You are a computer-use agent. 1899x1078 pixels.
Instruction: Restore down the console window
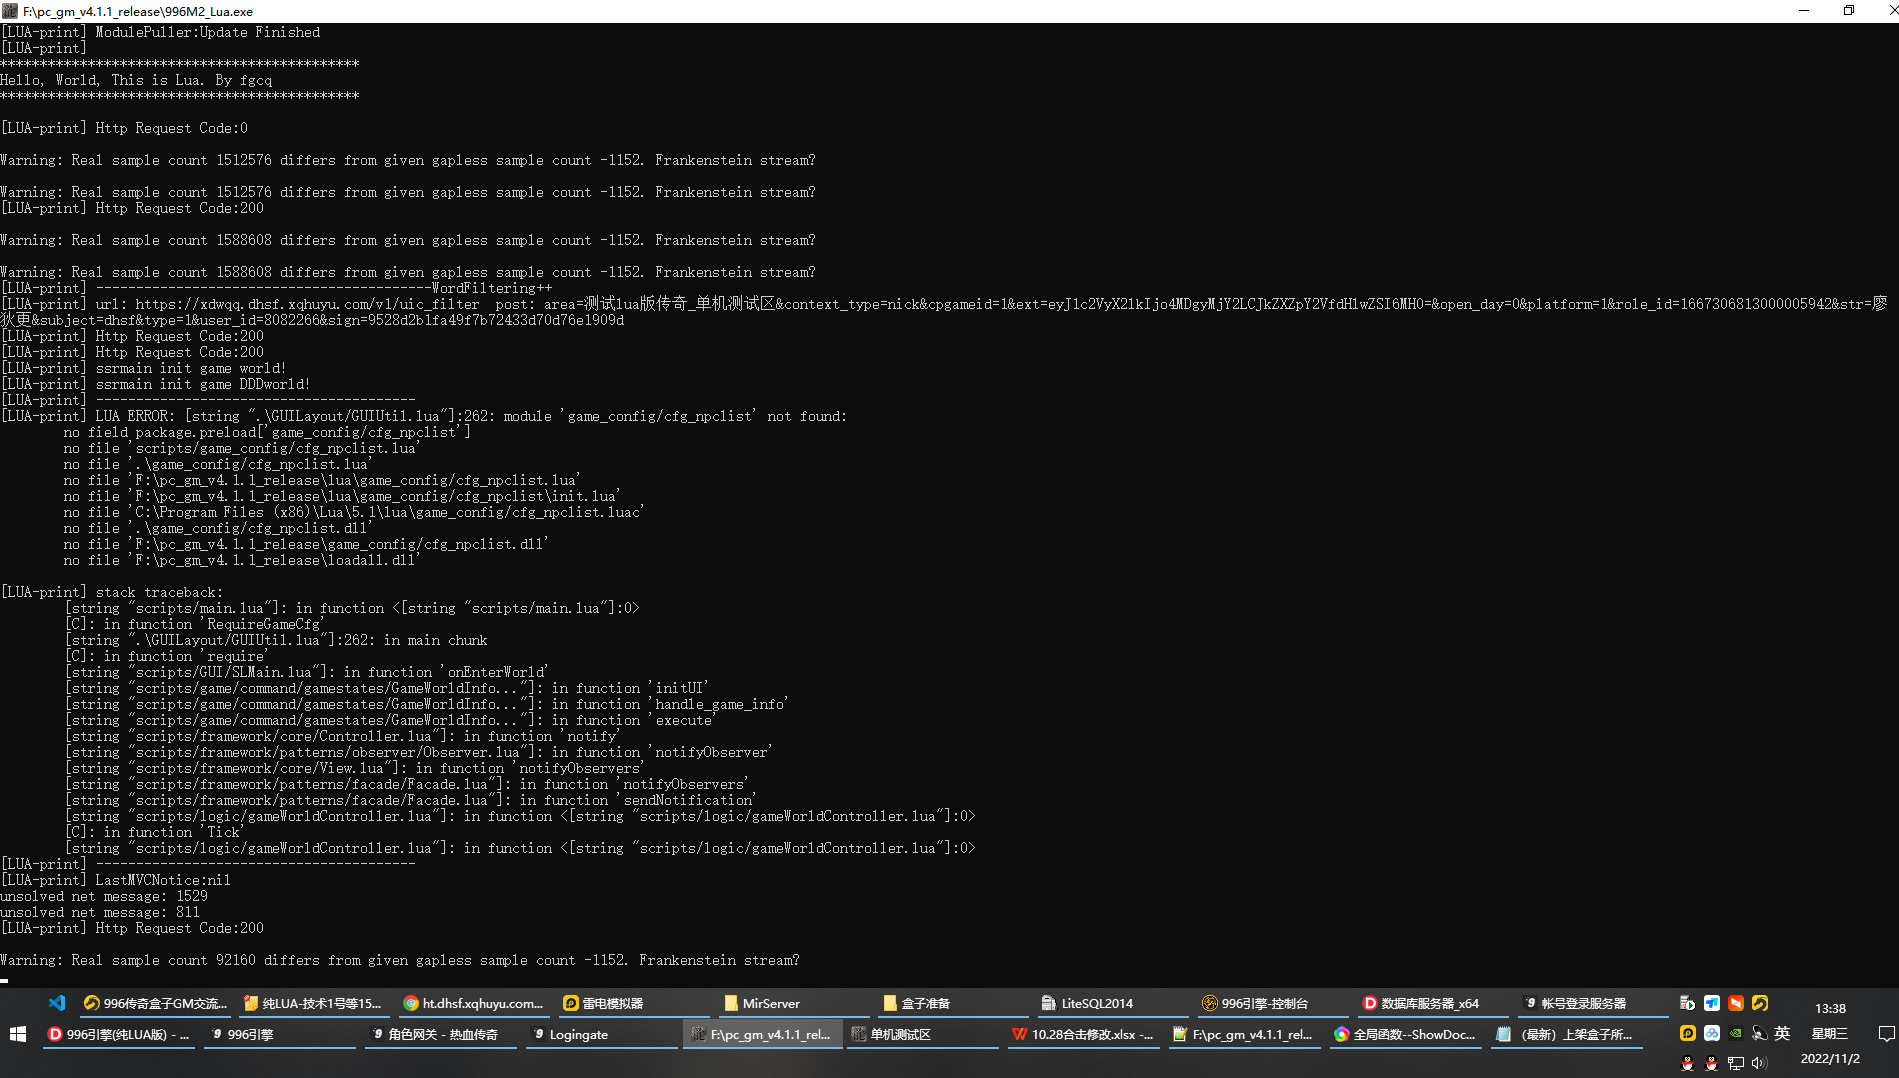[1848, 11]
